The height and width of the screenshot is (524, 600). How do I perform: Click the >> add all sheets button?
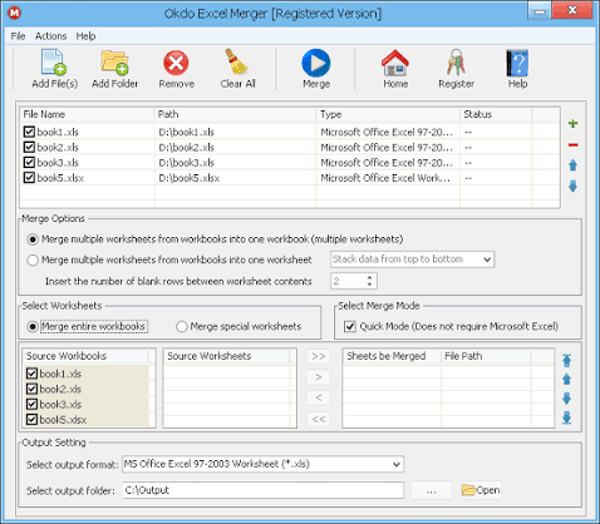click(x=318, y=356)
